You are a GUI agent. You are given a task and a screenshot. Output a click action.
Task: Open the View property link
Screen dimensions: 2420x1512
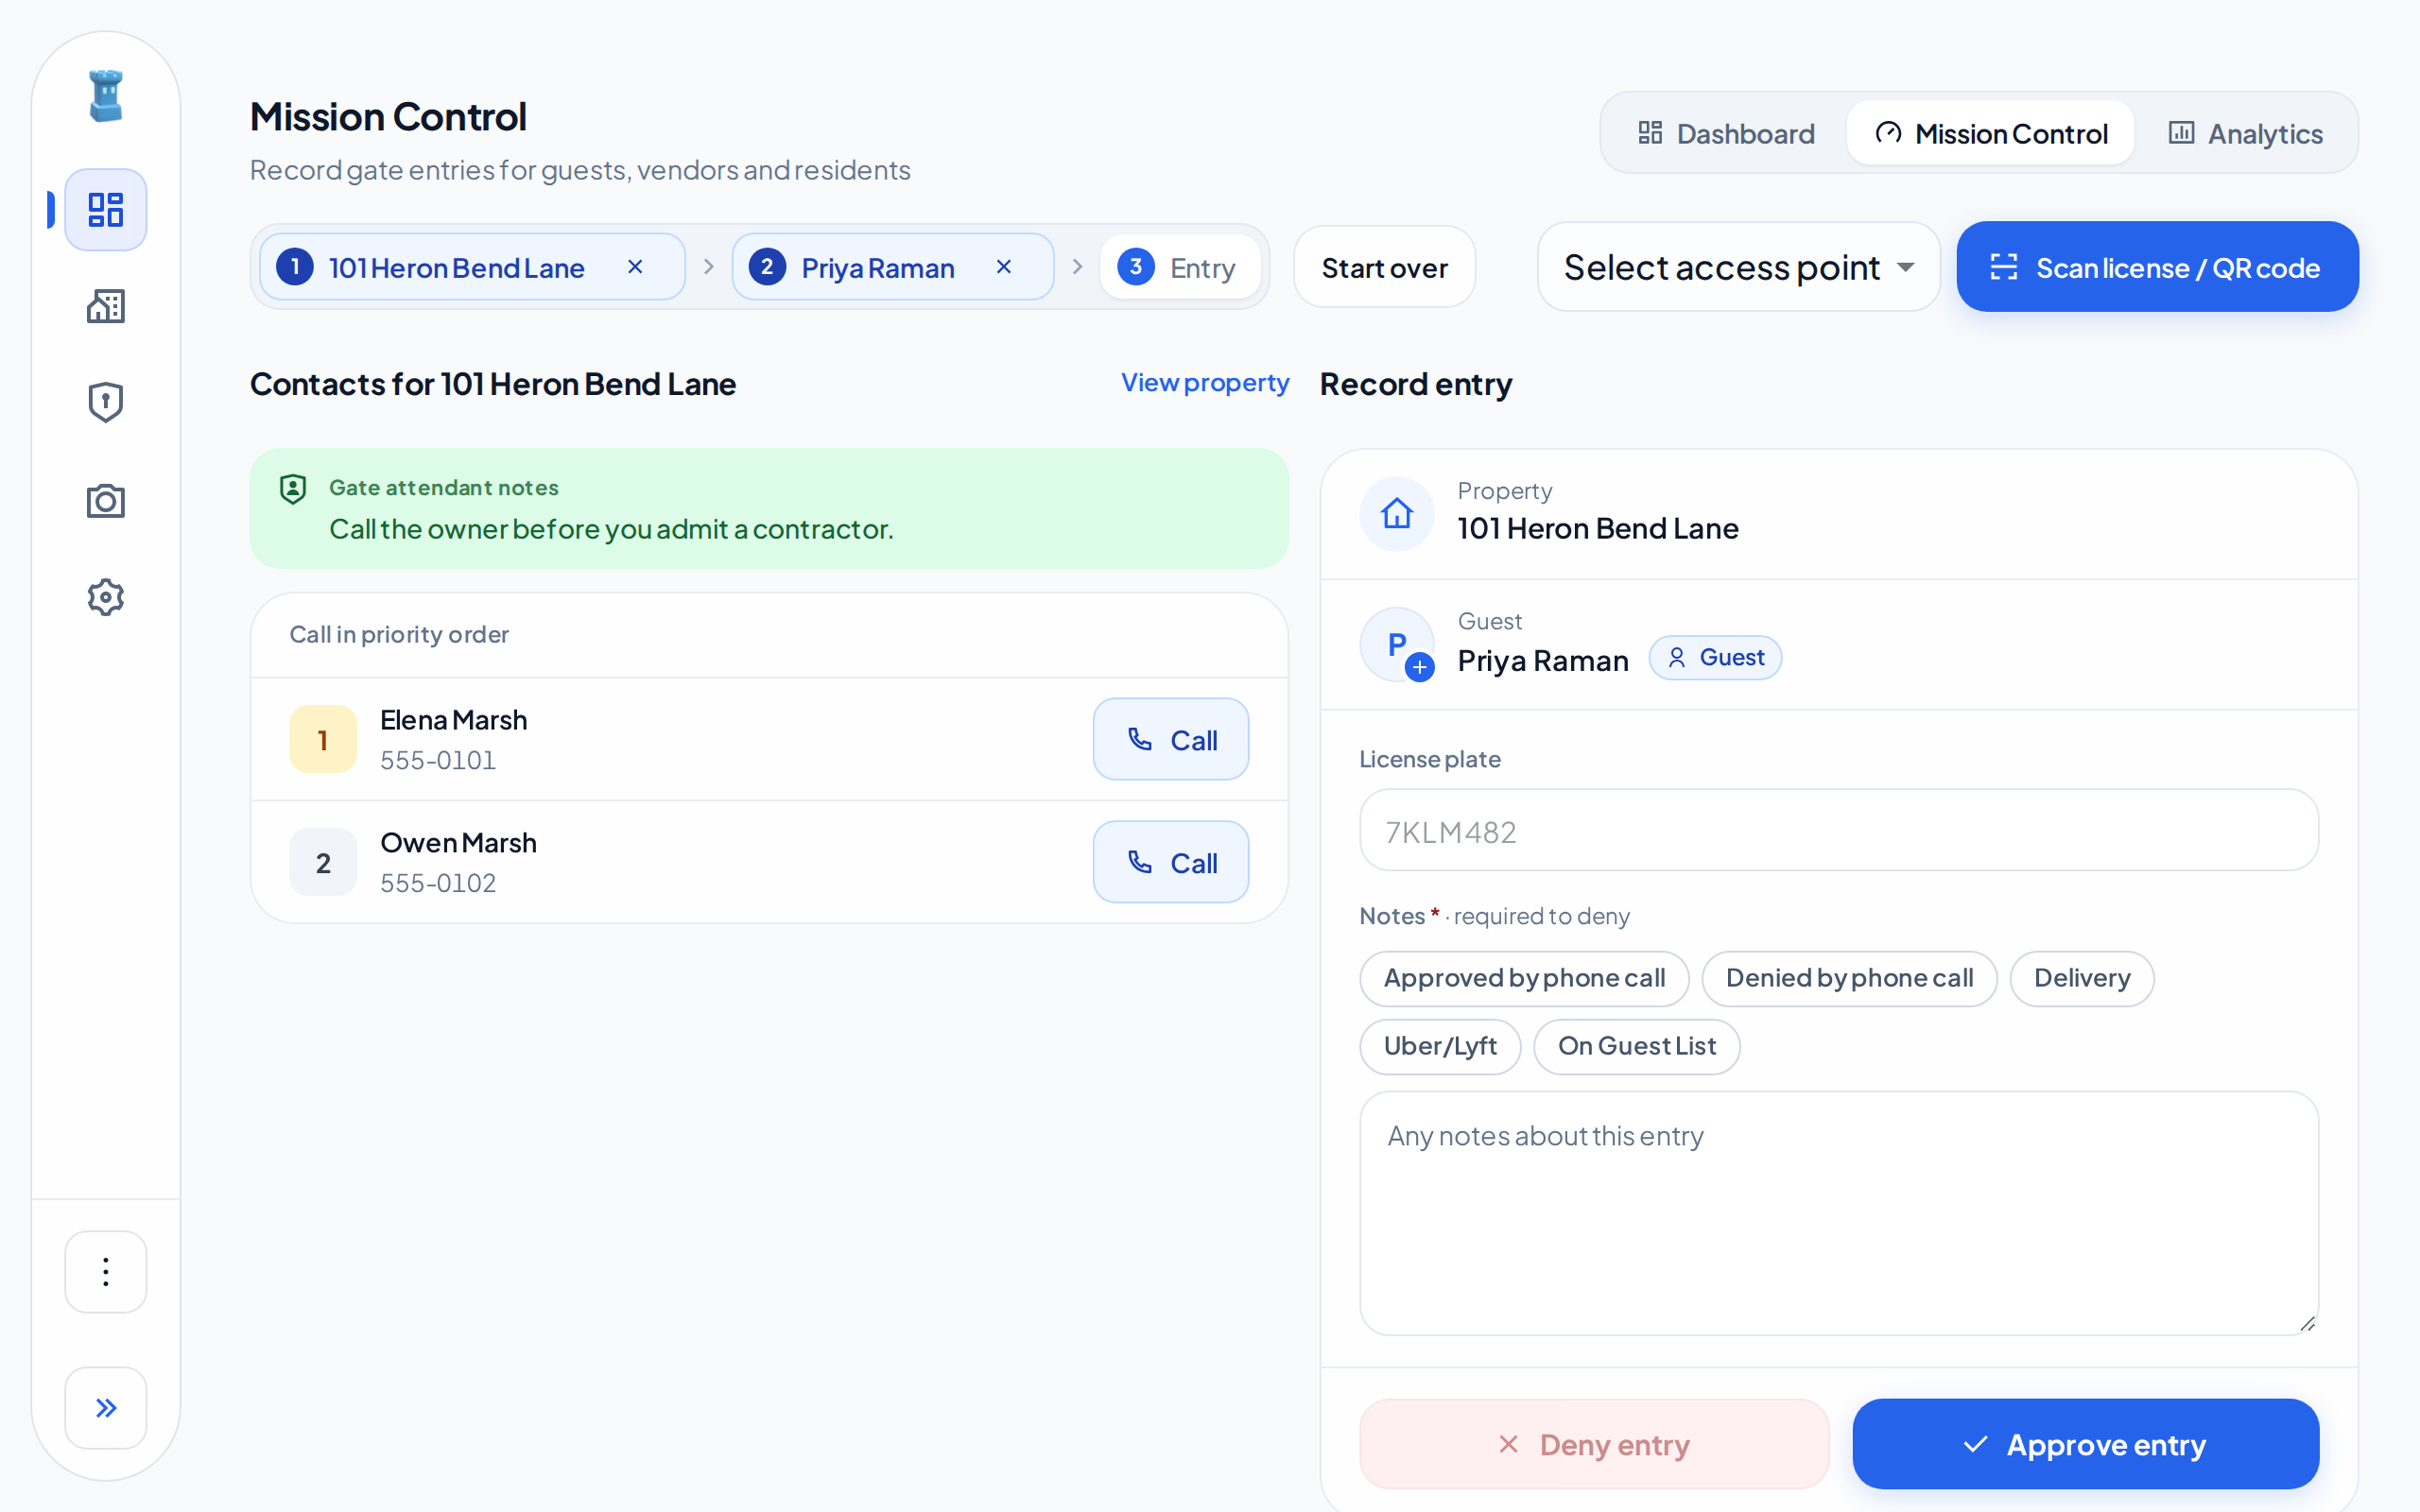point(1205,382)
